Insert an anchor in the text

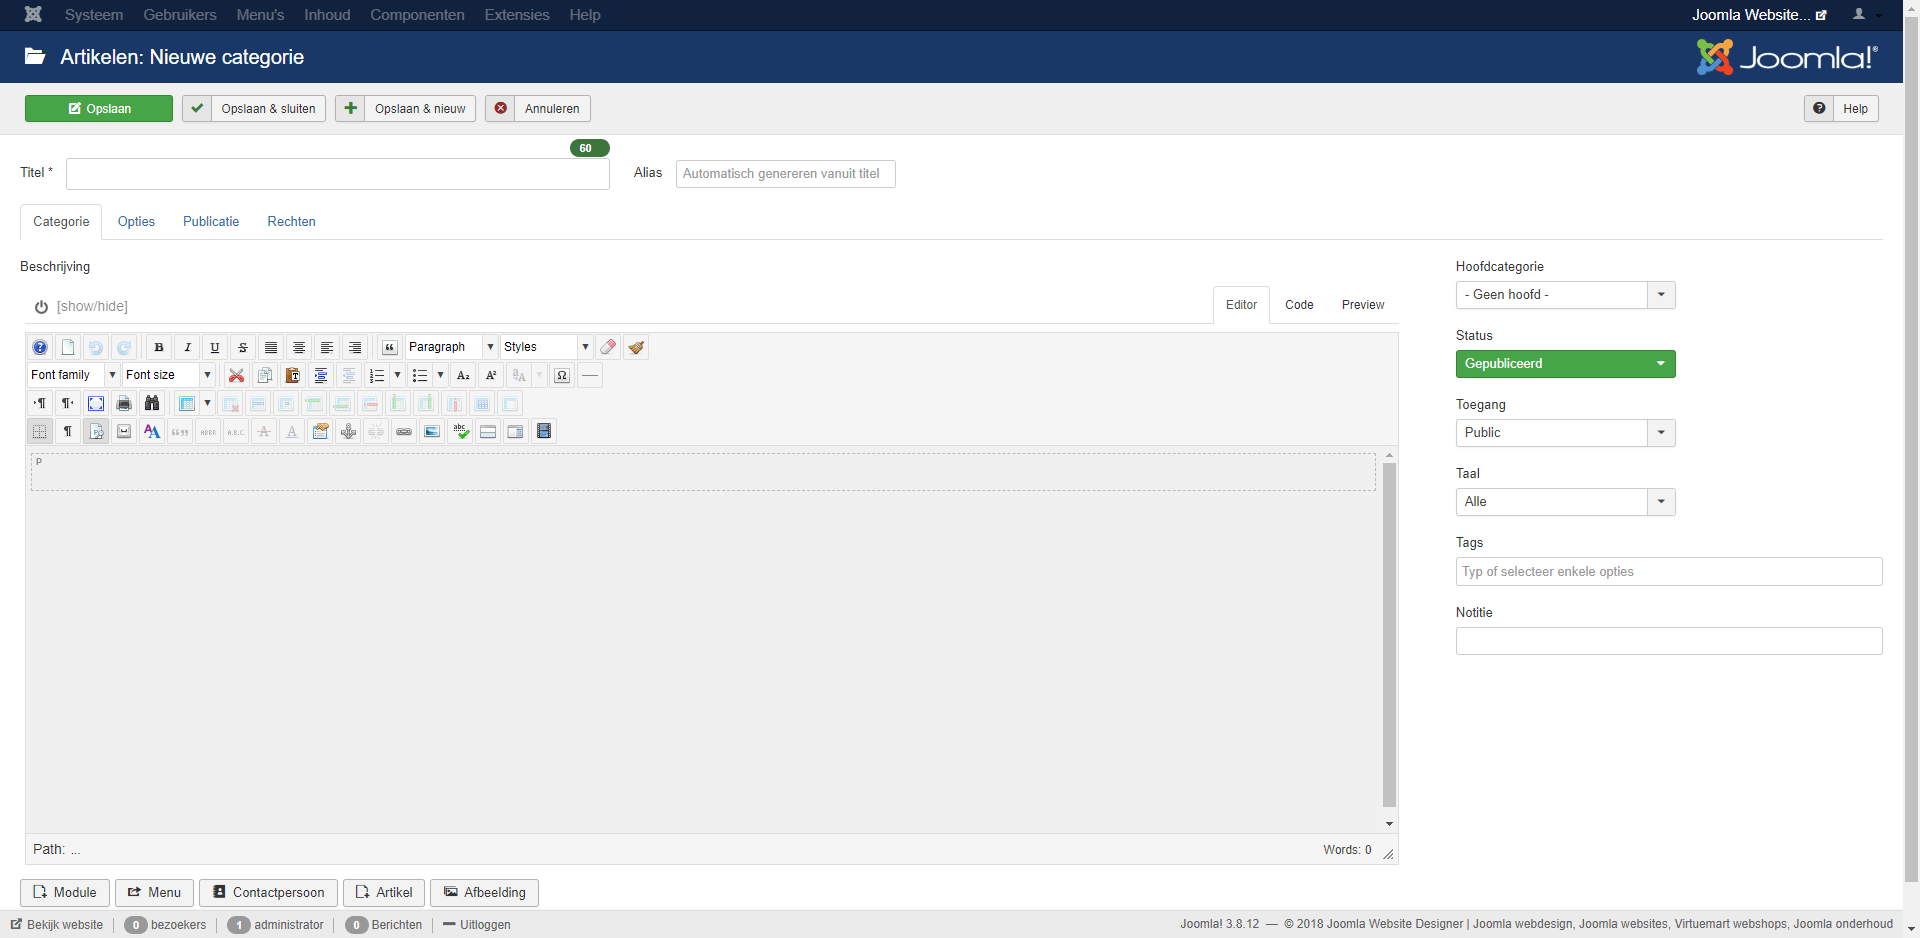point(349,431)
